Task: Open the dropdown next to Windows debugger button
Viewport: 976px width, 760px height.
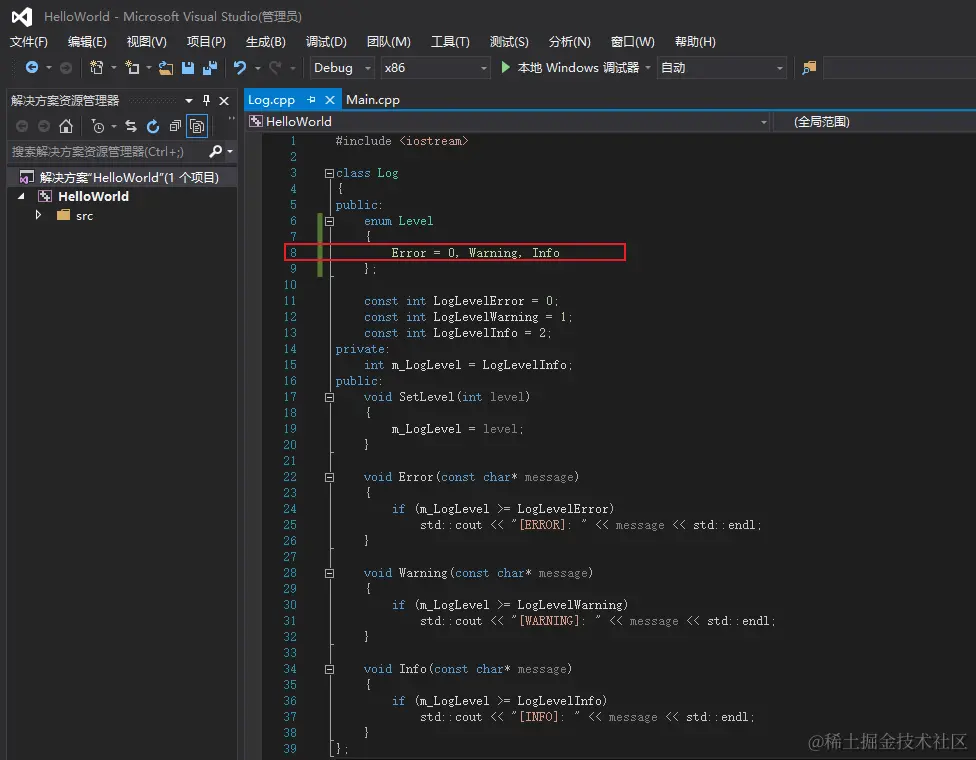Action: pos(648,67)
